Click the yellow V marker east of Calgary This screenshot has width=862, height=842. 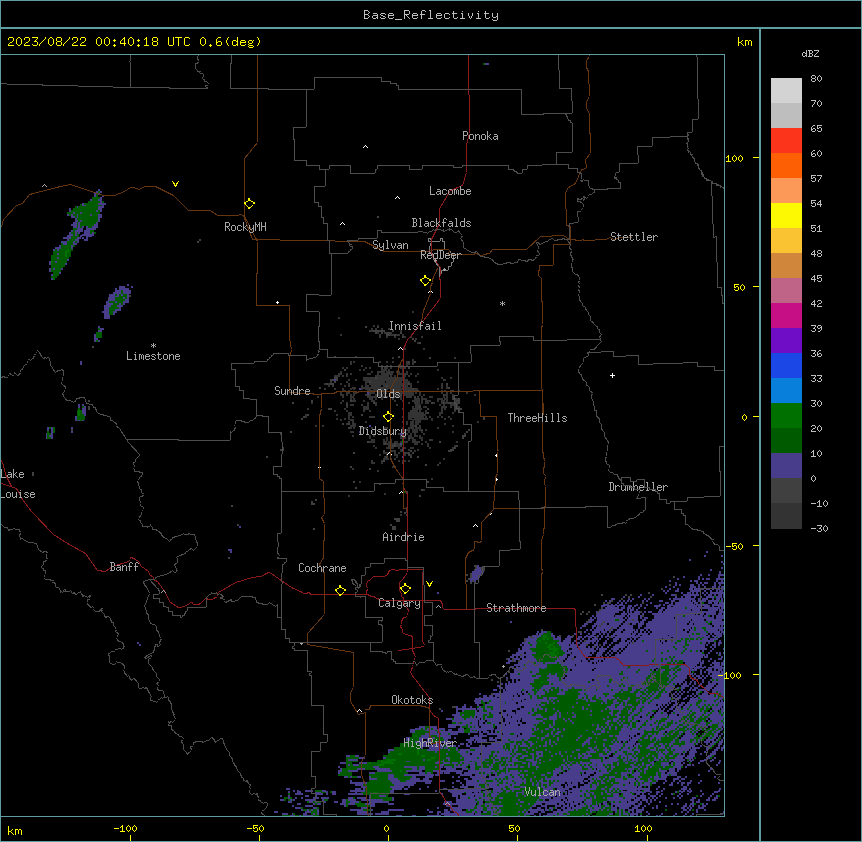(429, 584)
